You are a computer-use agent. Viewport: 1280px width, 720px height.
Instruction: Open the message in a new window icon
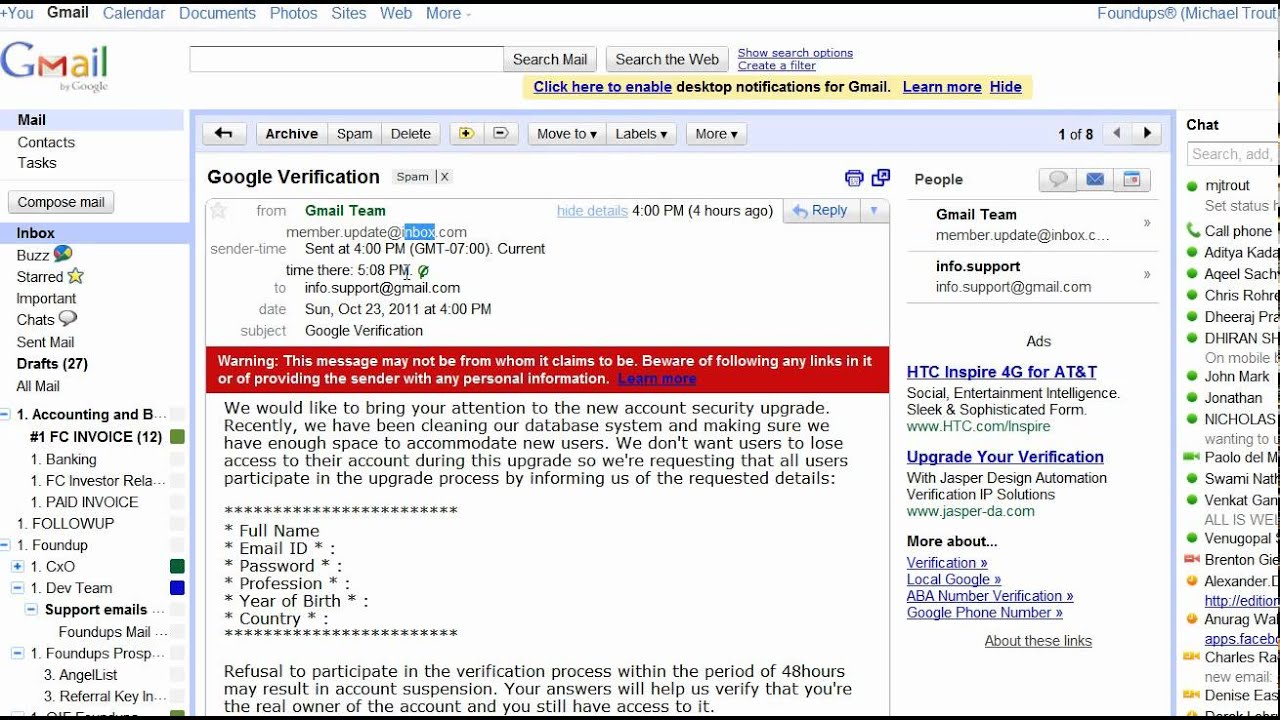click(x=881, y=178)
